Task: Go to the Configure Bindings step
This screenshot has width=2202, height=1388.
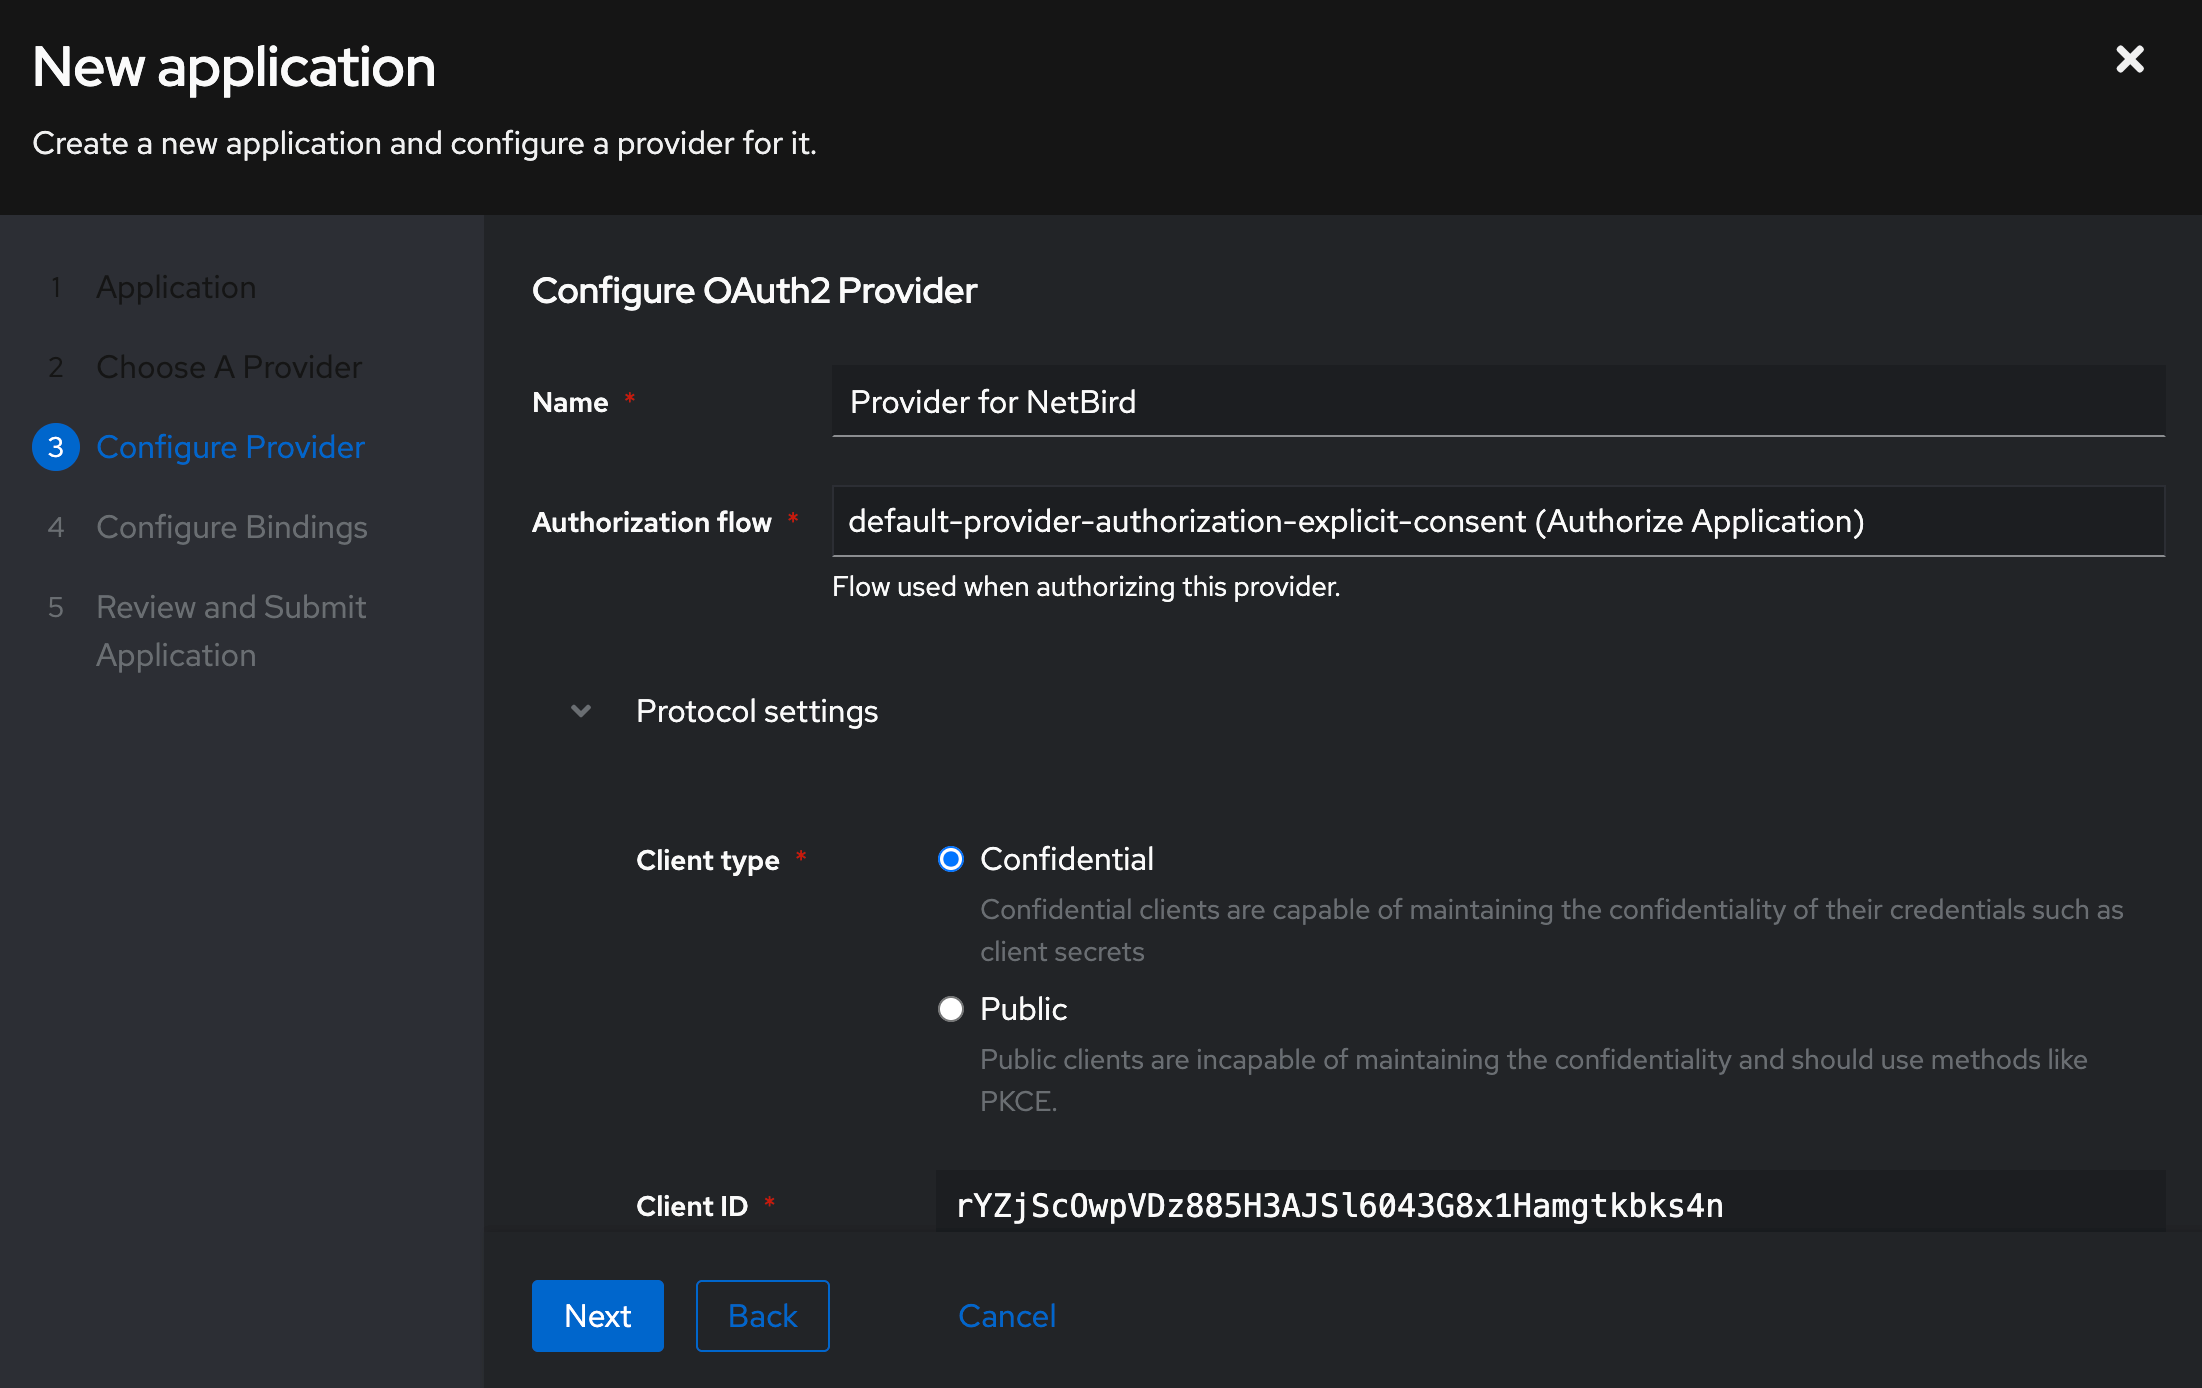Action: (232, 527)
